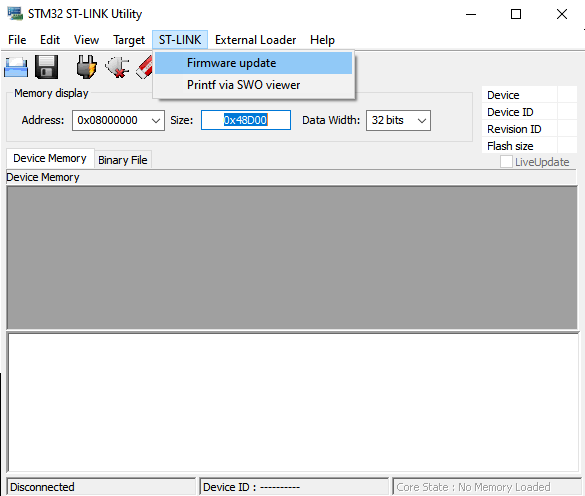Click the Size input field

(x=246, y=120)
